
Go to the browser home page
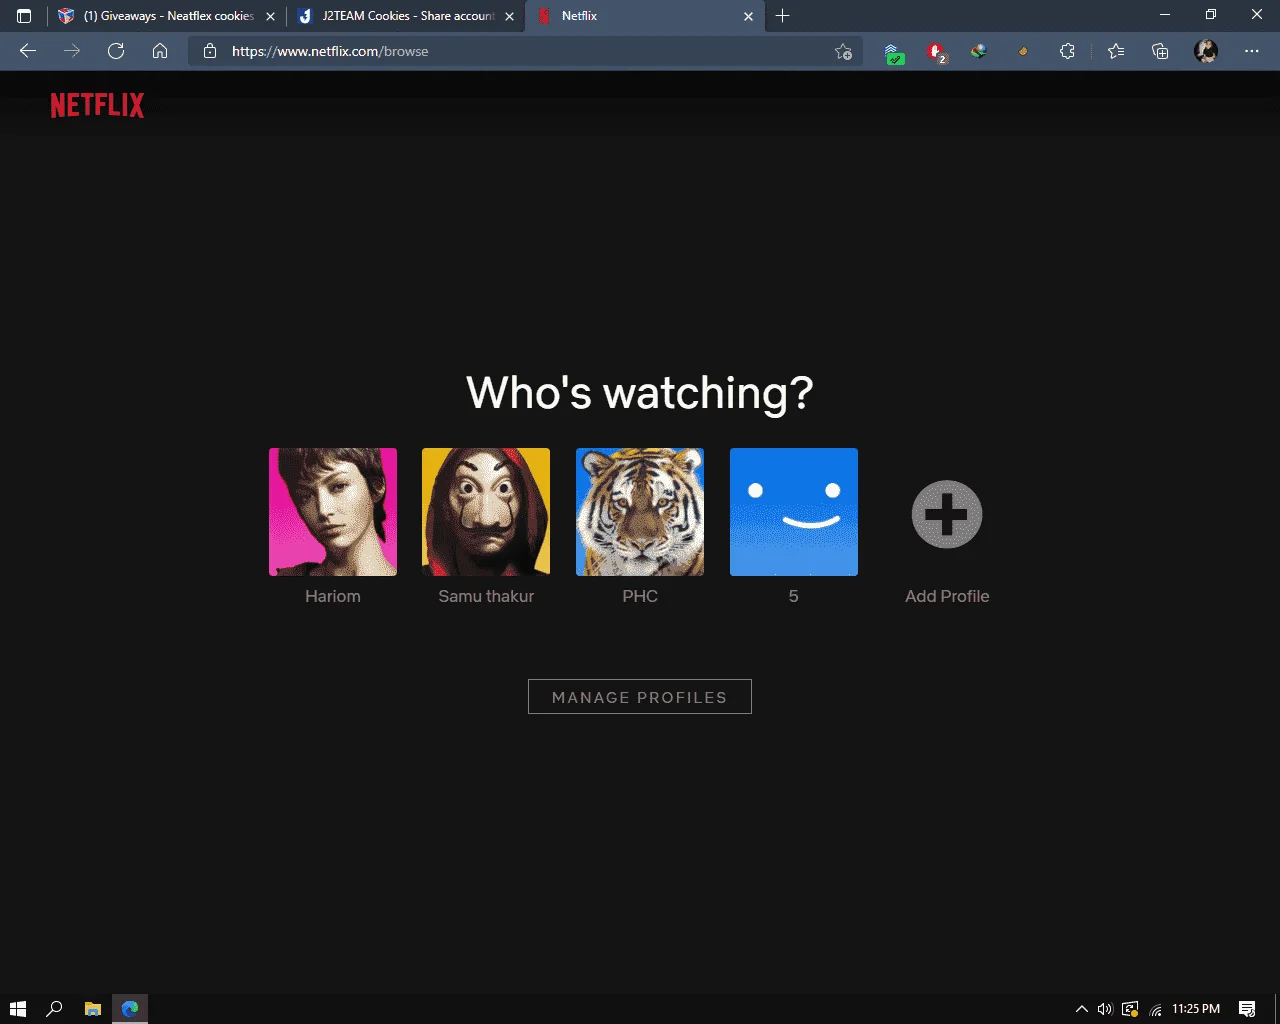(x=160, y=51)
